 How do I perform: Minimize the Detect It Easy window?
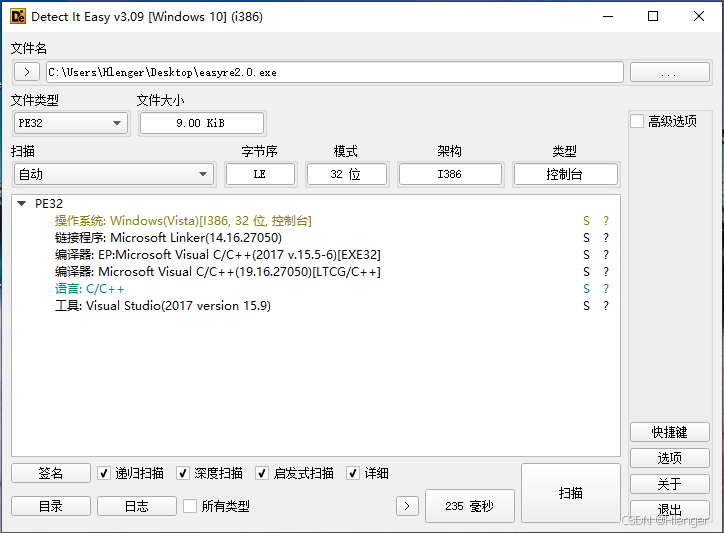tap(608, 17)
